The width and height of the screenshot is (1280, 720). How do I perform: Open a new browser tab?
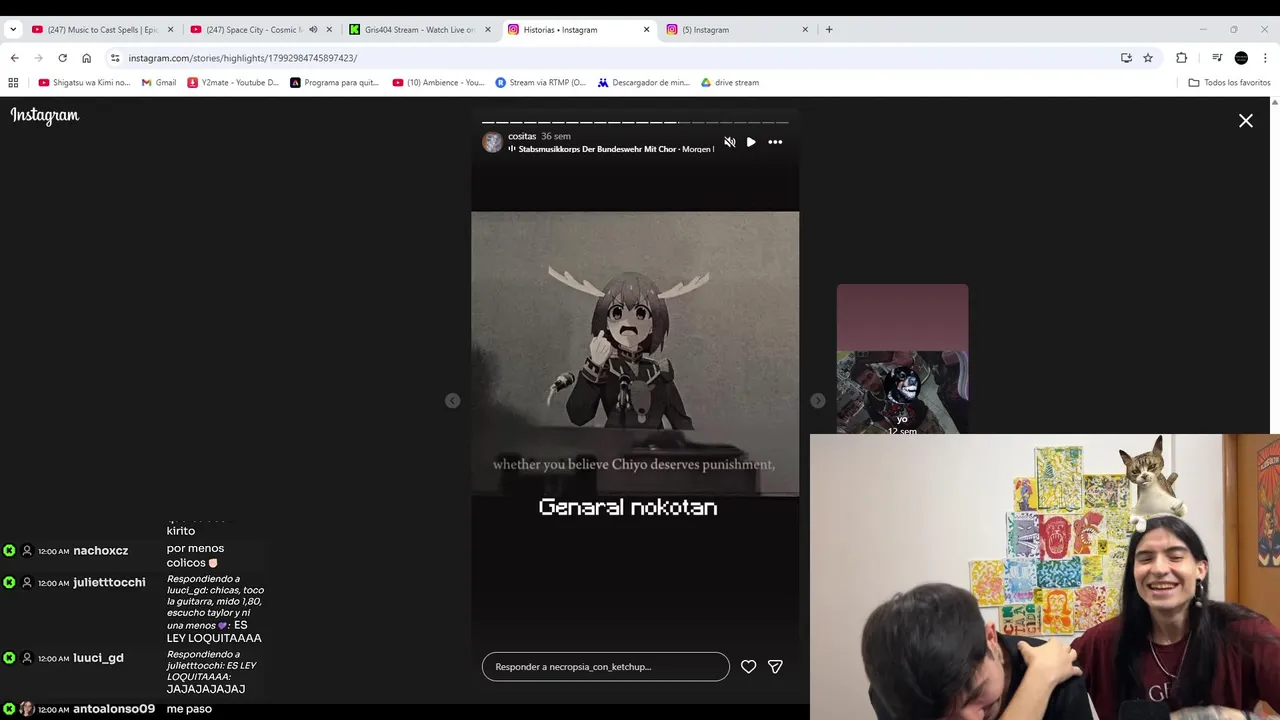tap(829, 29)
